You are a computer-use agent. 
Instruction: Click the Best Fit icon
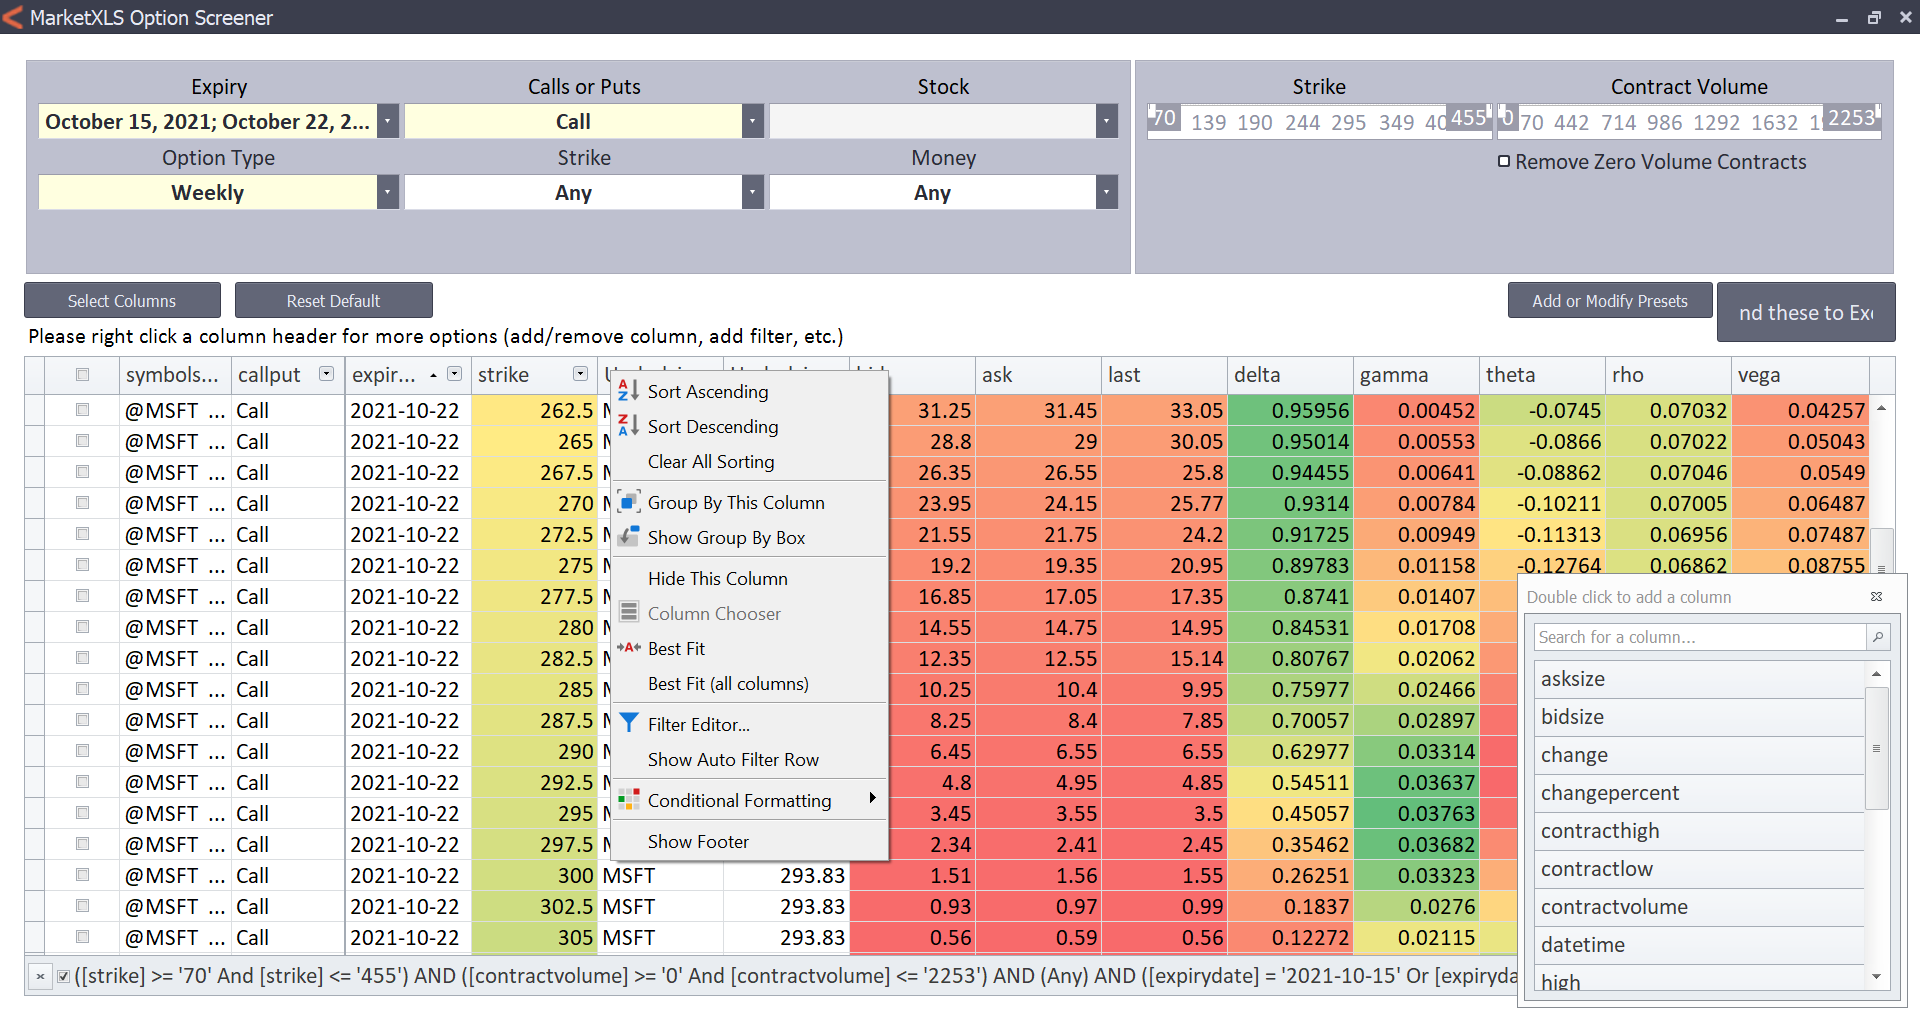point(628,648)
